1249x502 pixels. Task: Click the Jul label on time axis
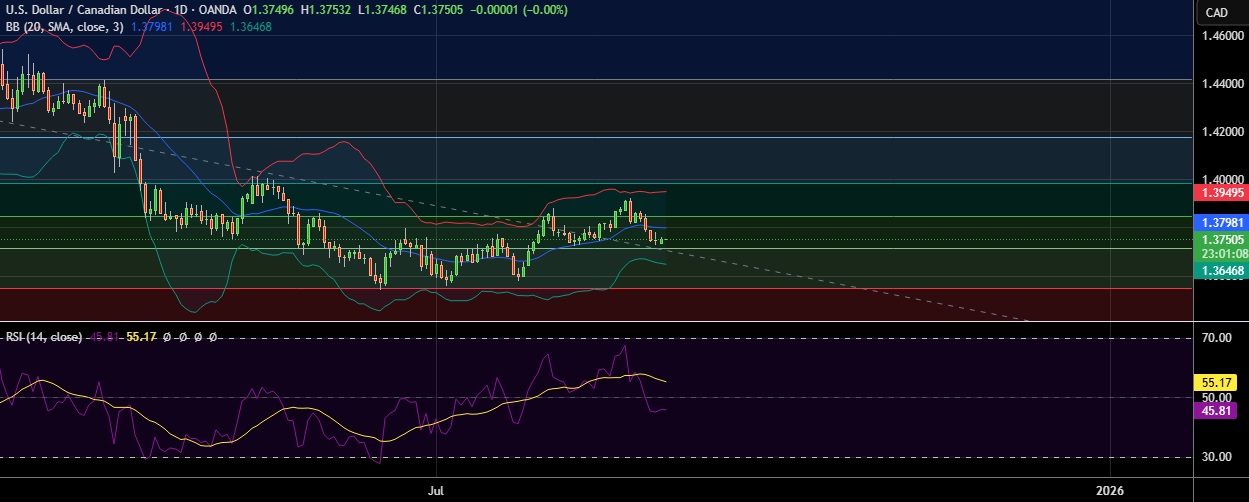point(436,491)
